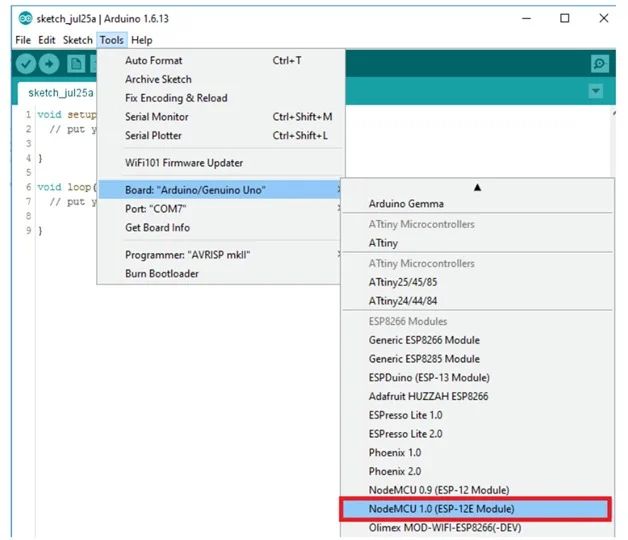Choose ATtiny24/44/84 board
Image resolution: width=628 pixels, height=540 pixels.
(477, 301)
